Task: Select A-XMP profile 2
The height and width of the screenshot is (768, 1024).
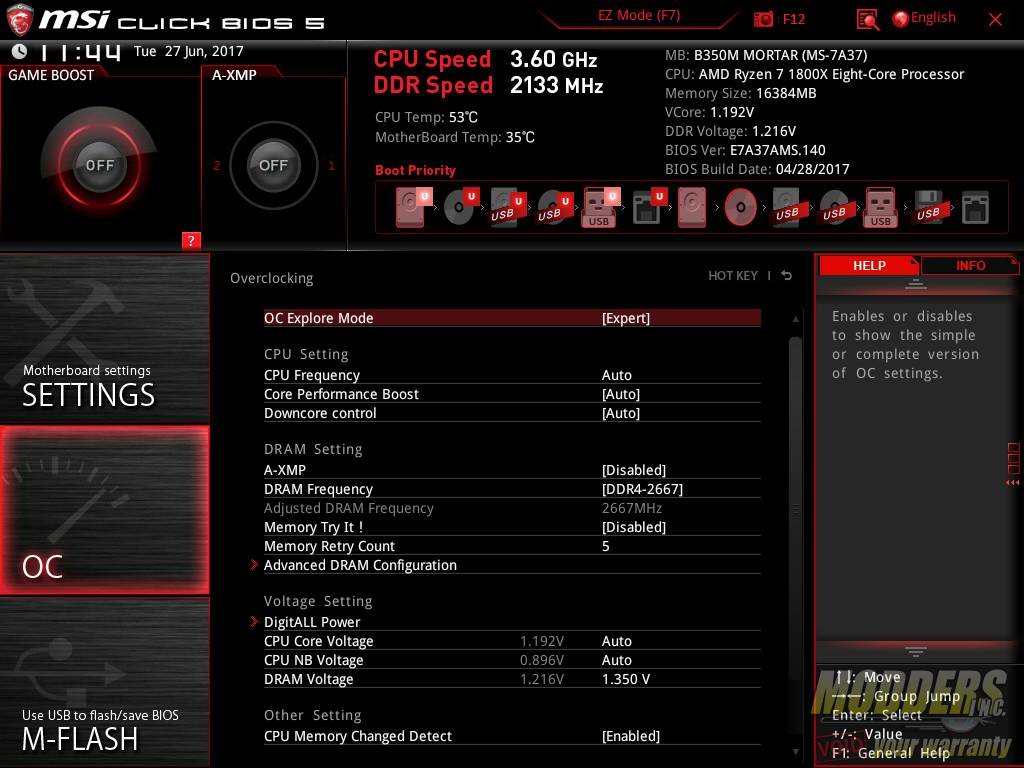Action: [216, 165]
